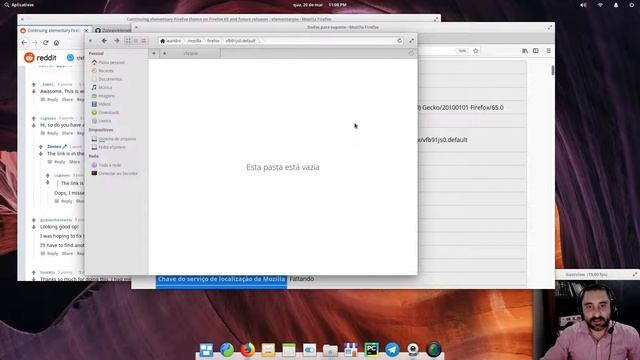Reload the file manager folder
Image resolution: width=640 pixels, height=360 pixels.
[400, 41]
